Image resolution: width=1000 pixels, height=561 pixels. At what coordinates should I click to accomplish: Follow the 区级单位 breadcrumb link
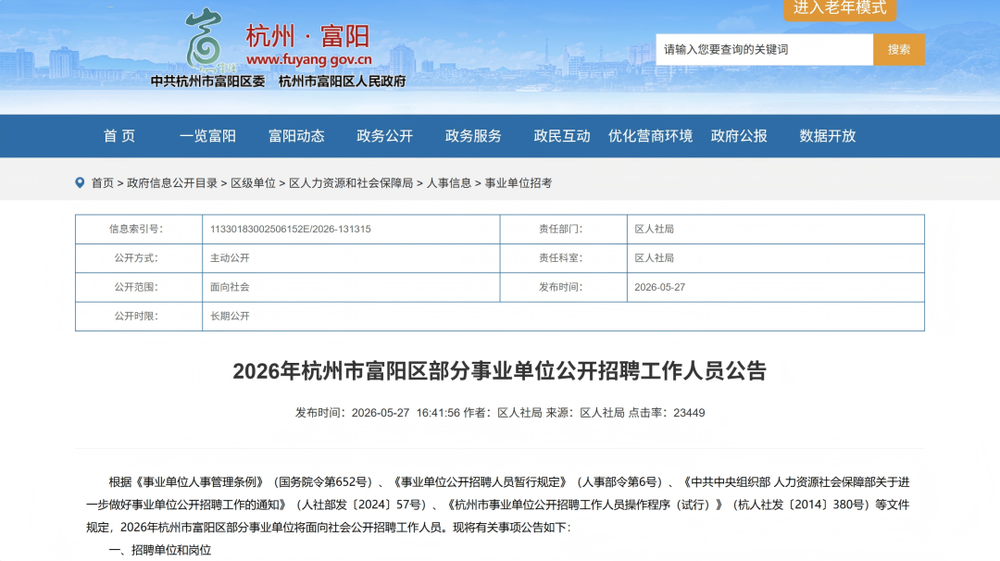pos(253,183)
